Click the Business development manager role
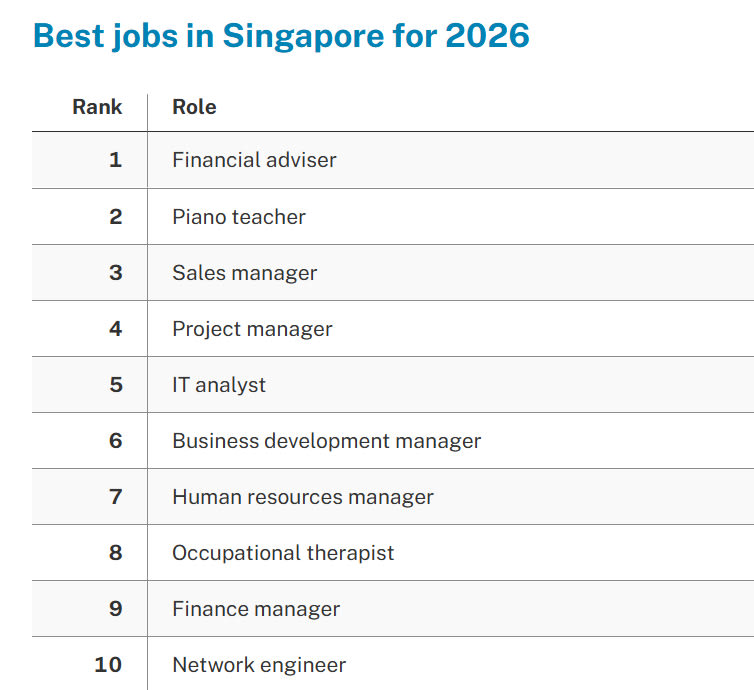The height and width of the screenshot is (690, 754). pyautogui.click(x=326, y=441)
